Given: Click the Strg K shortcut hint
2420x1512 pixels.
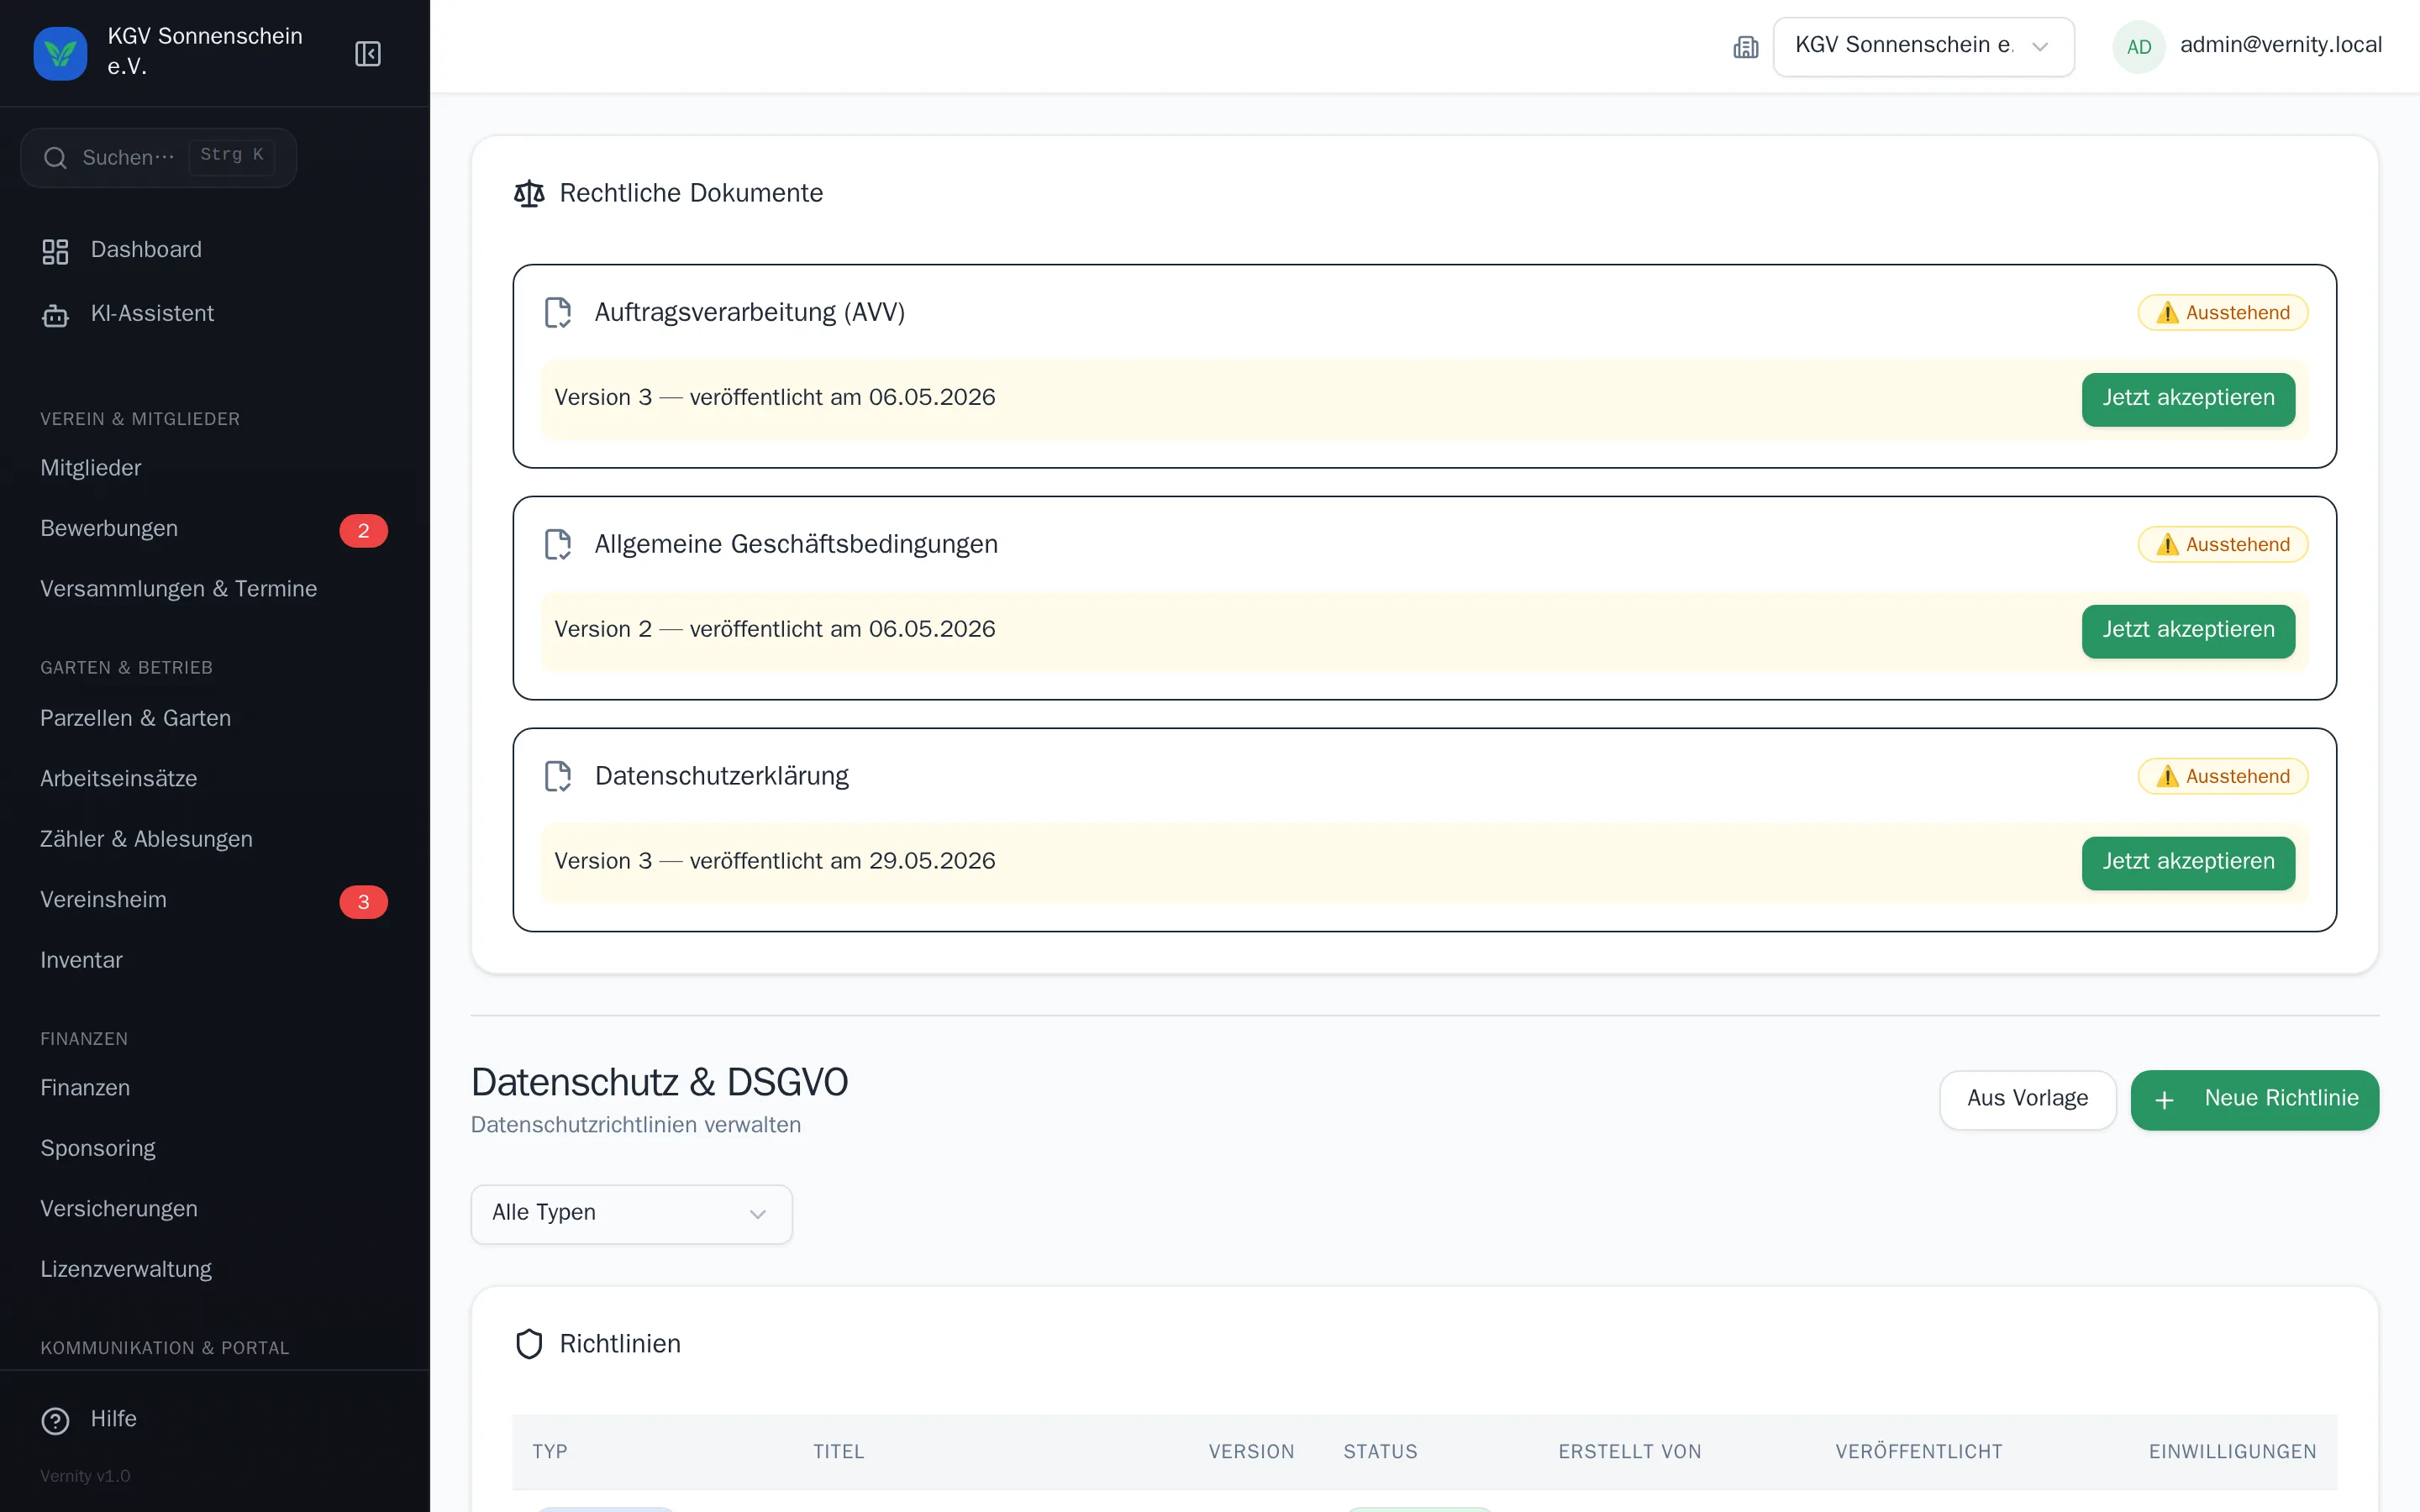Looking at the screenshot, I should [231, 155].
